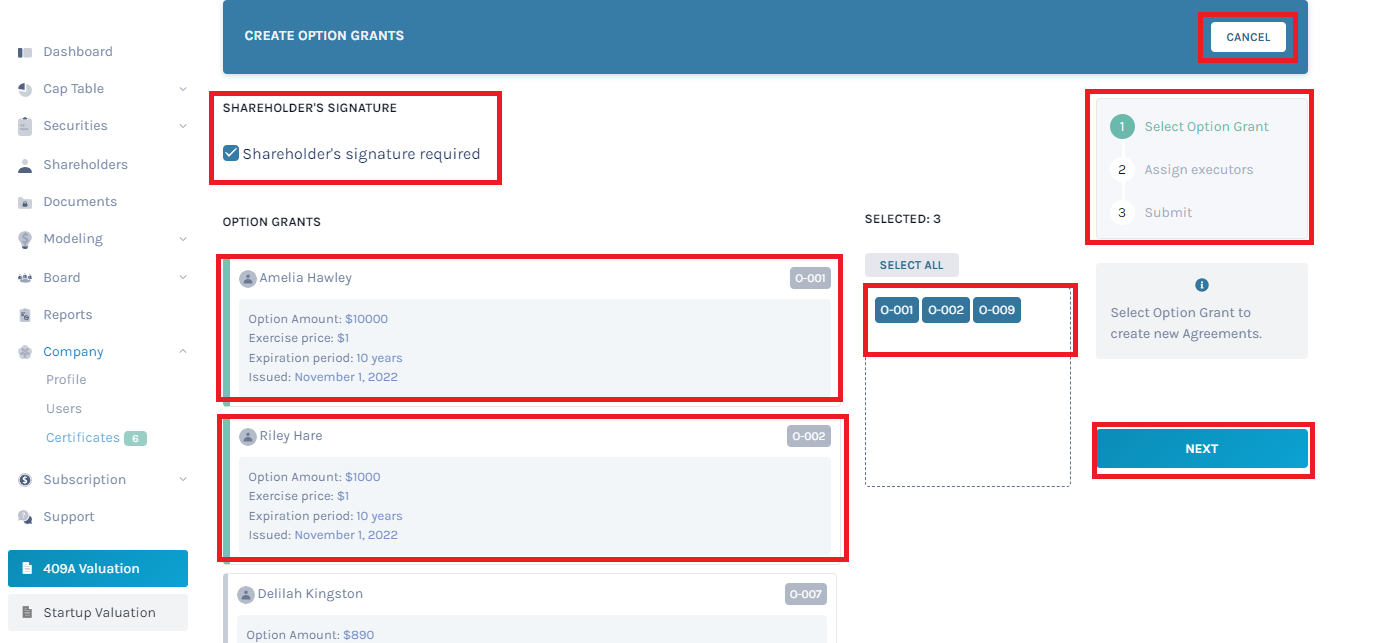
Task: Click the Support icon in the sidebar
Action: click(22, 516)
